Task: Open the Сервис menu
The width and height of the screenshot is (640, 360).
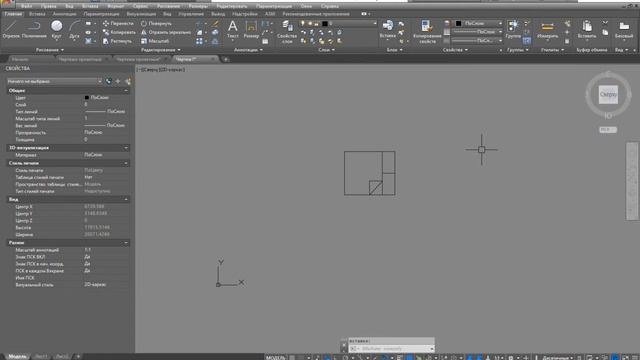Action: click(x=140, y=6)
